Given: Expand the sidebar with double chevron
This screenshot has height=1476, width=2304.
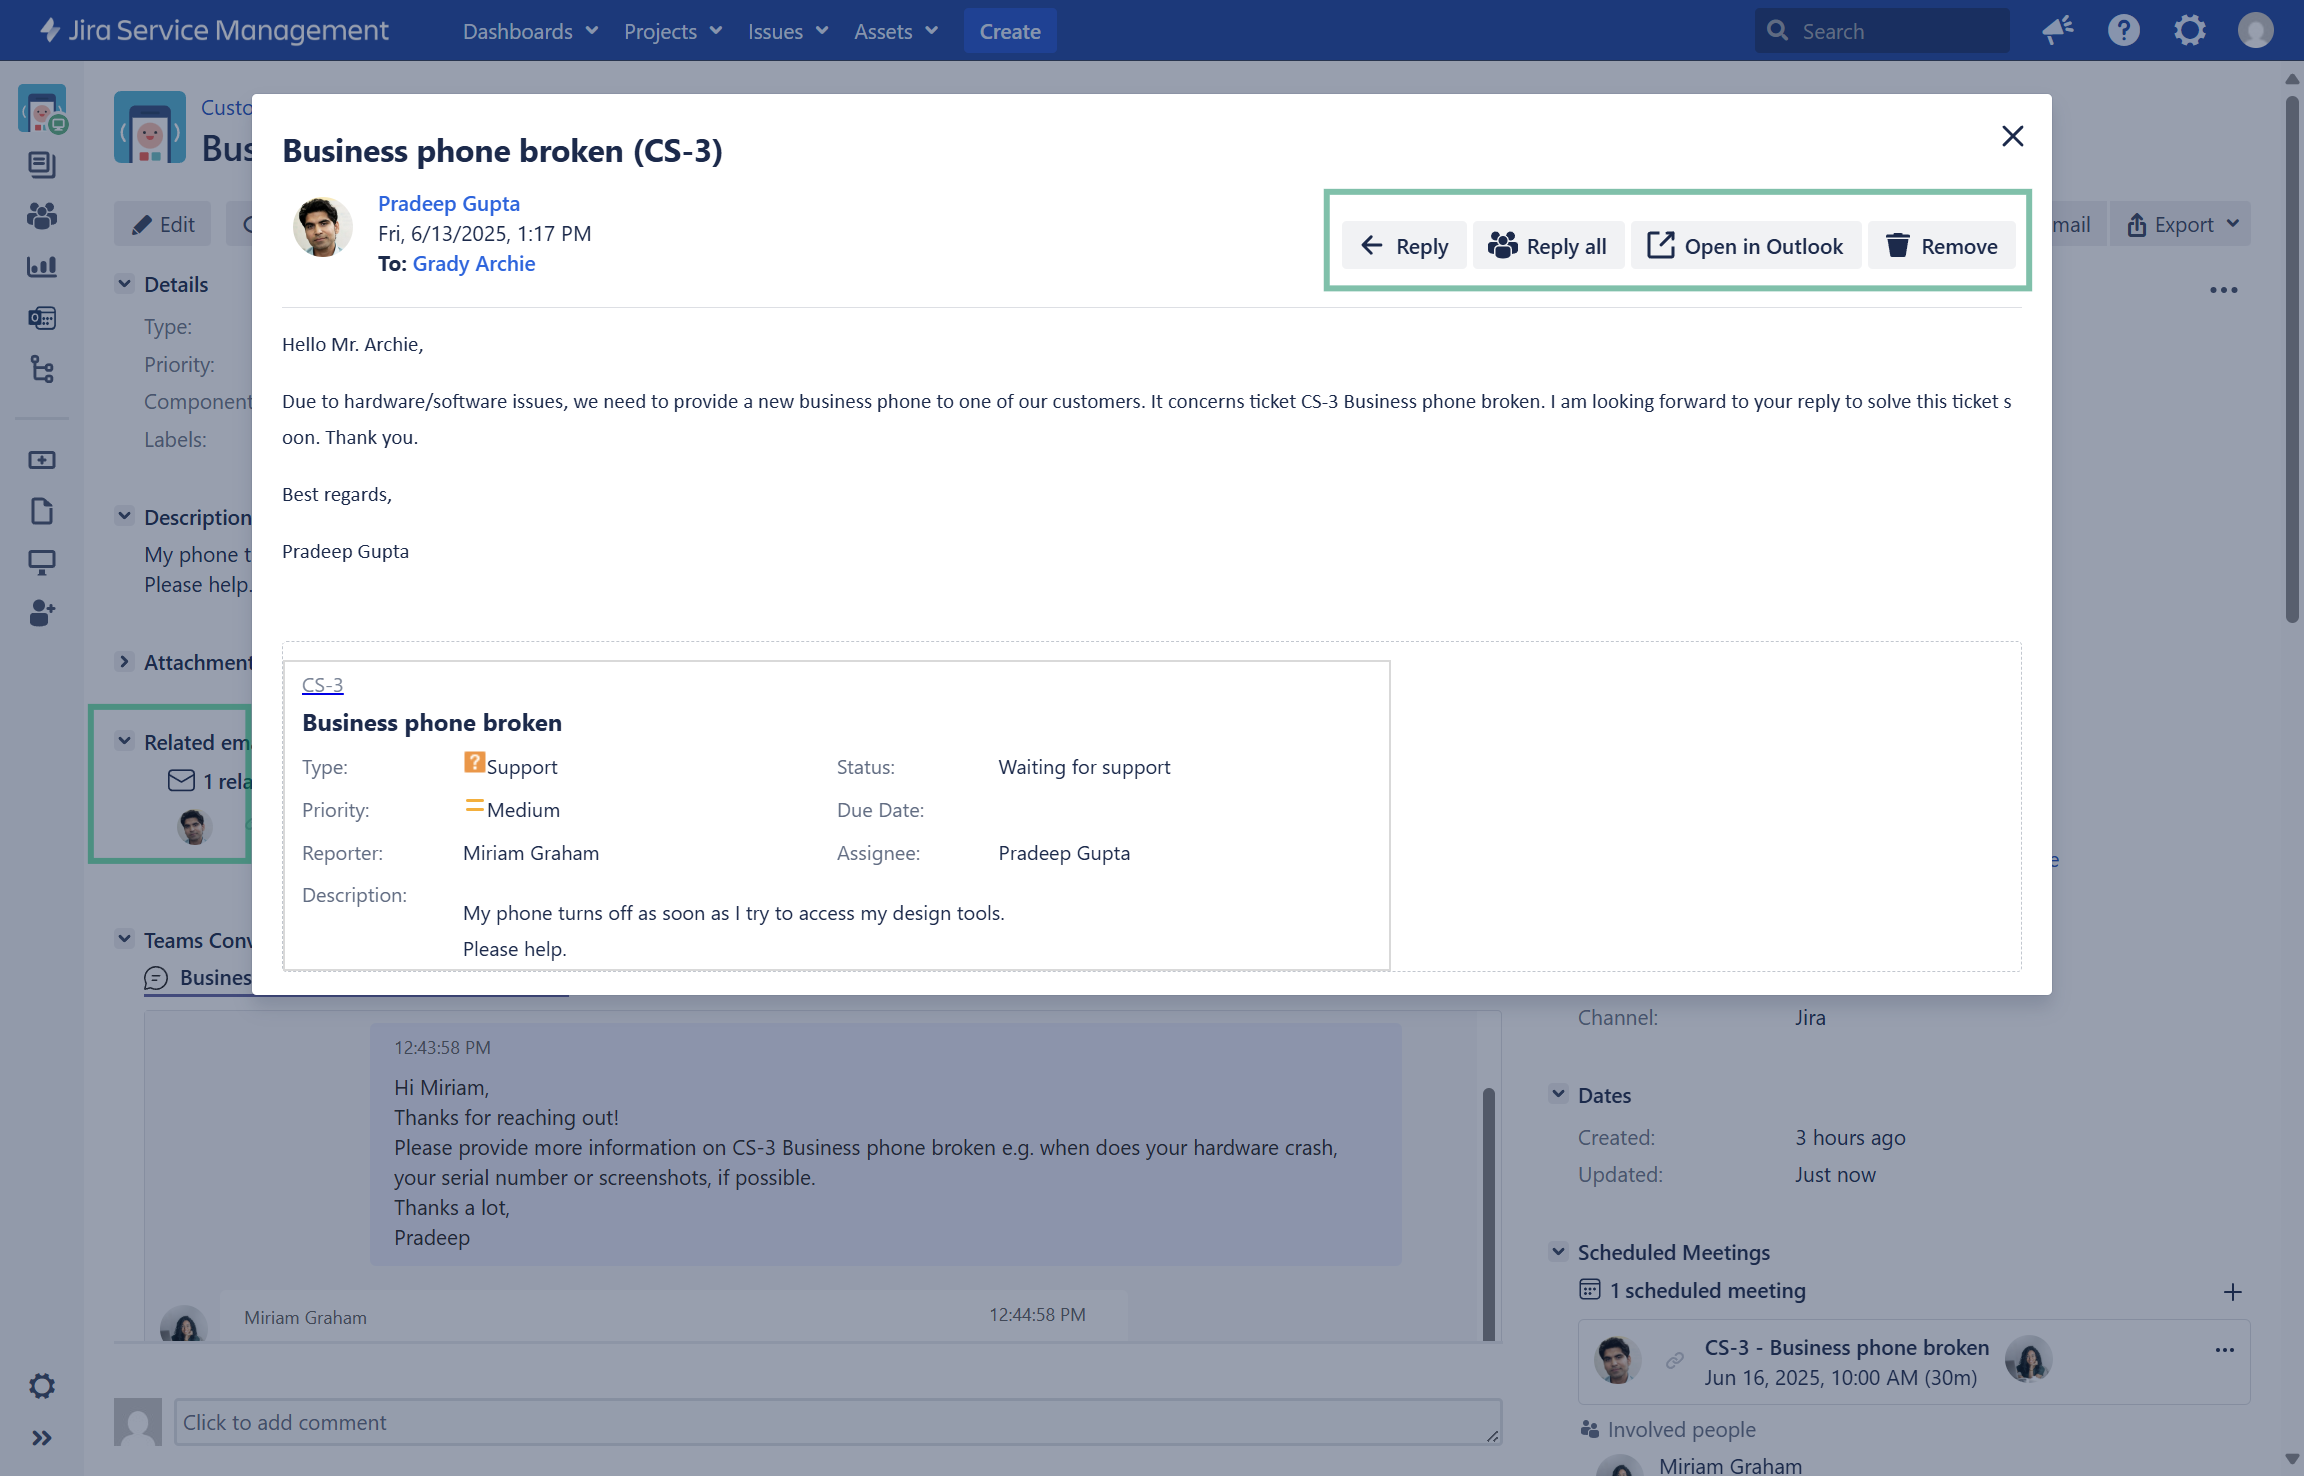Looking at the screenshot, I should [x=41, y=1438].
